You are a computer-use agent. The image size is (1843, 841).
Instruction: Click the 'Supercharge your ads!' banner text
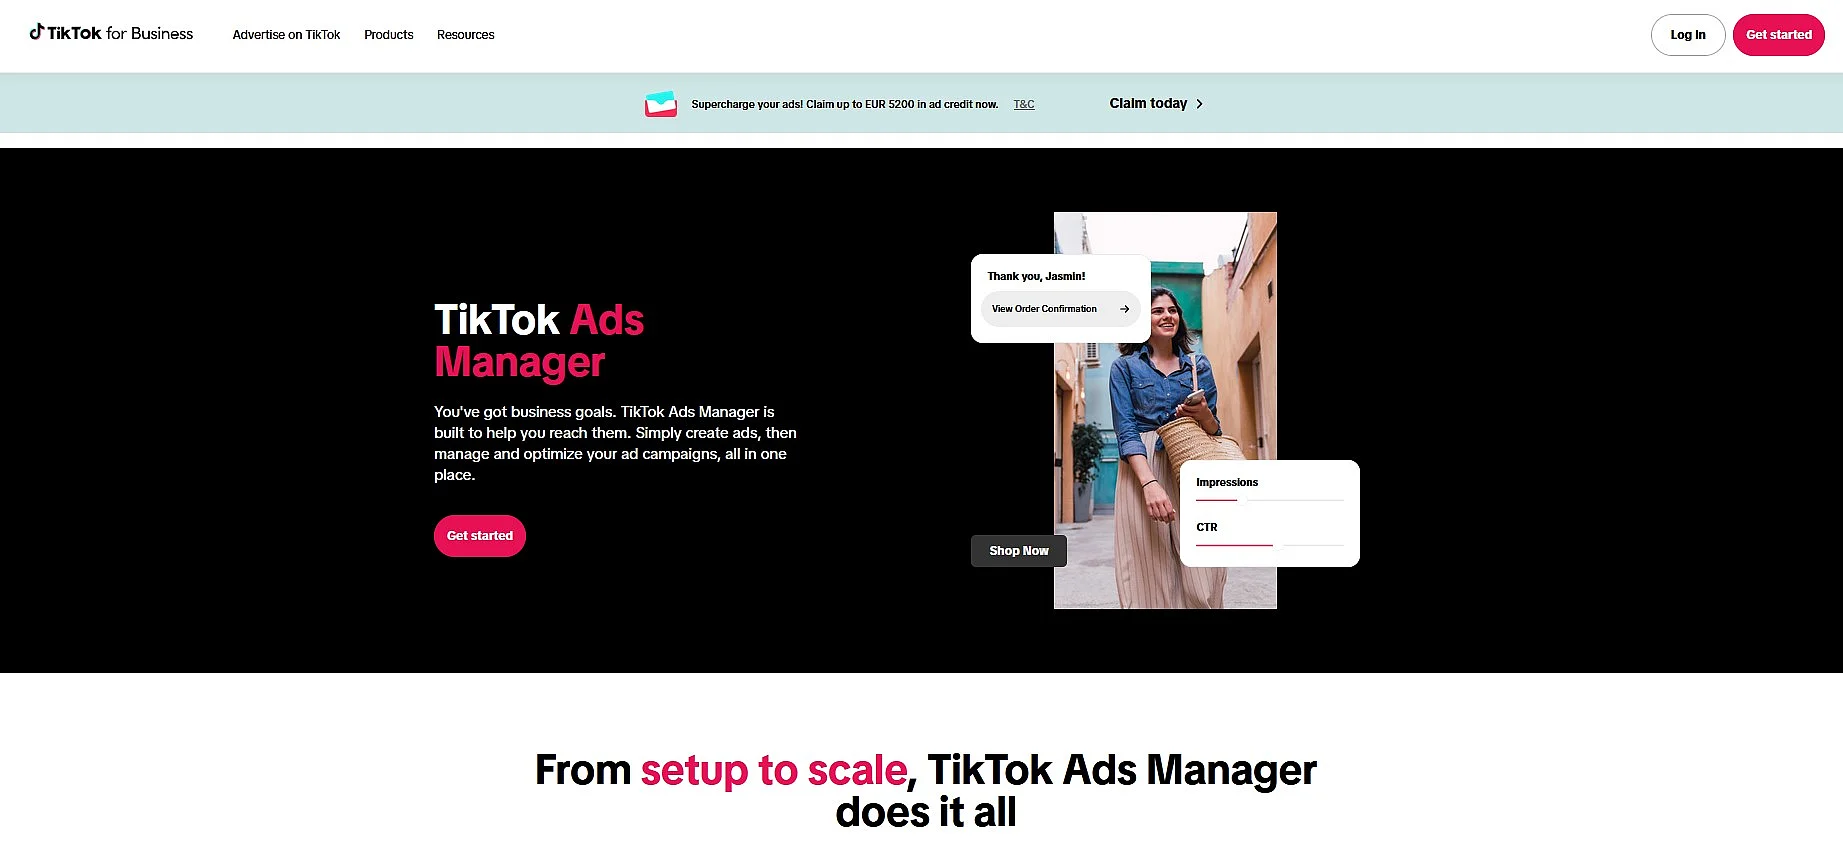(x=844, y=104)
